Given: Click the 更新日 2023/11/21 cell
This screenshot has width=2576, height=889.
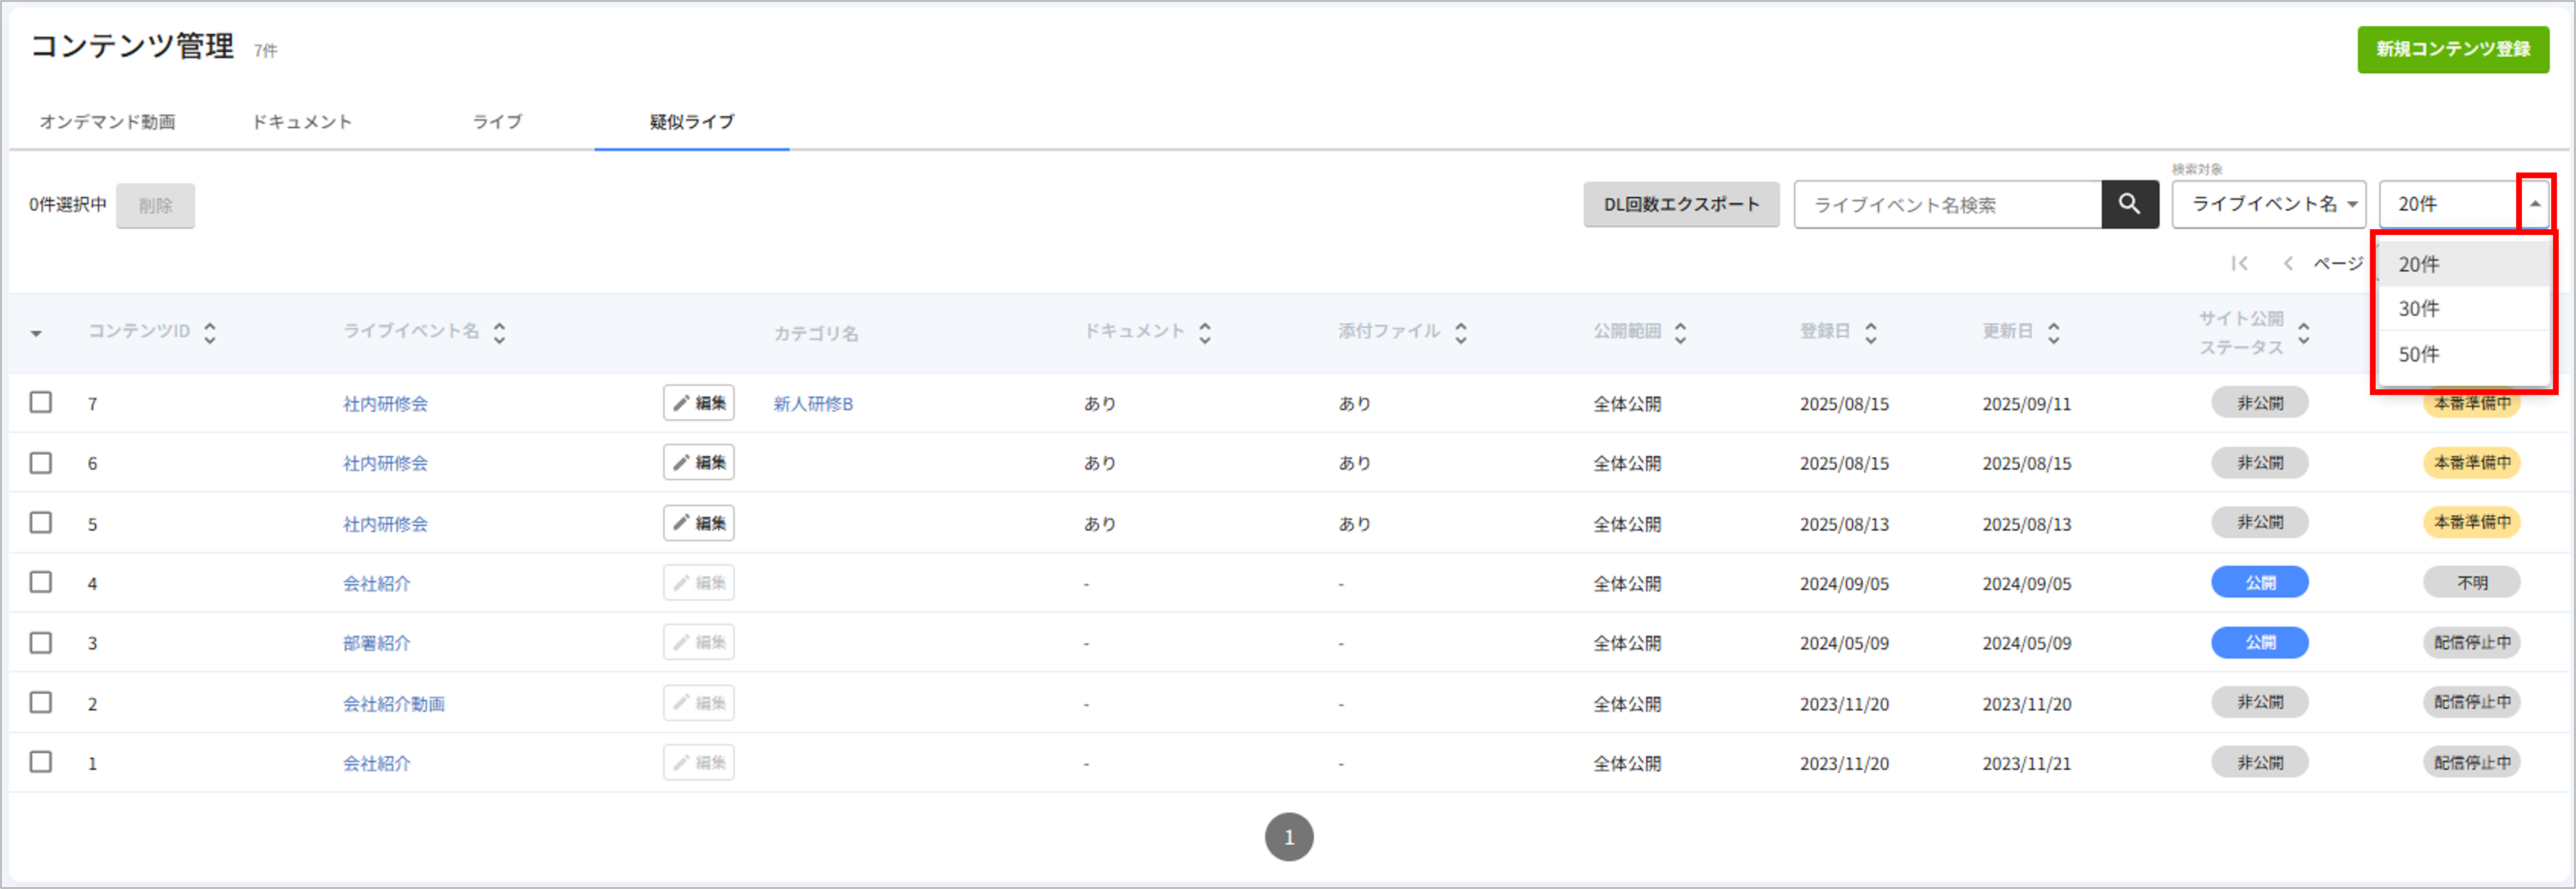Looking at the screenshot, I should point(2027,763).
